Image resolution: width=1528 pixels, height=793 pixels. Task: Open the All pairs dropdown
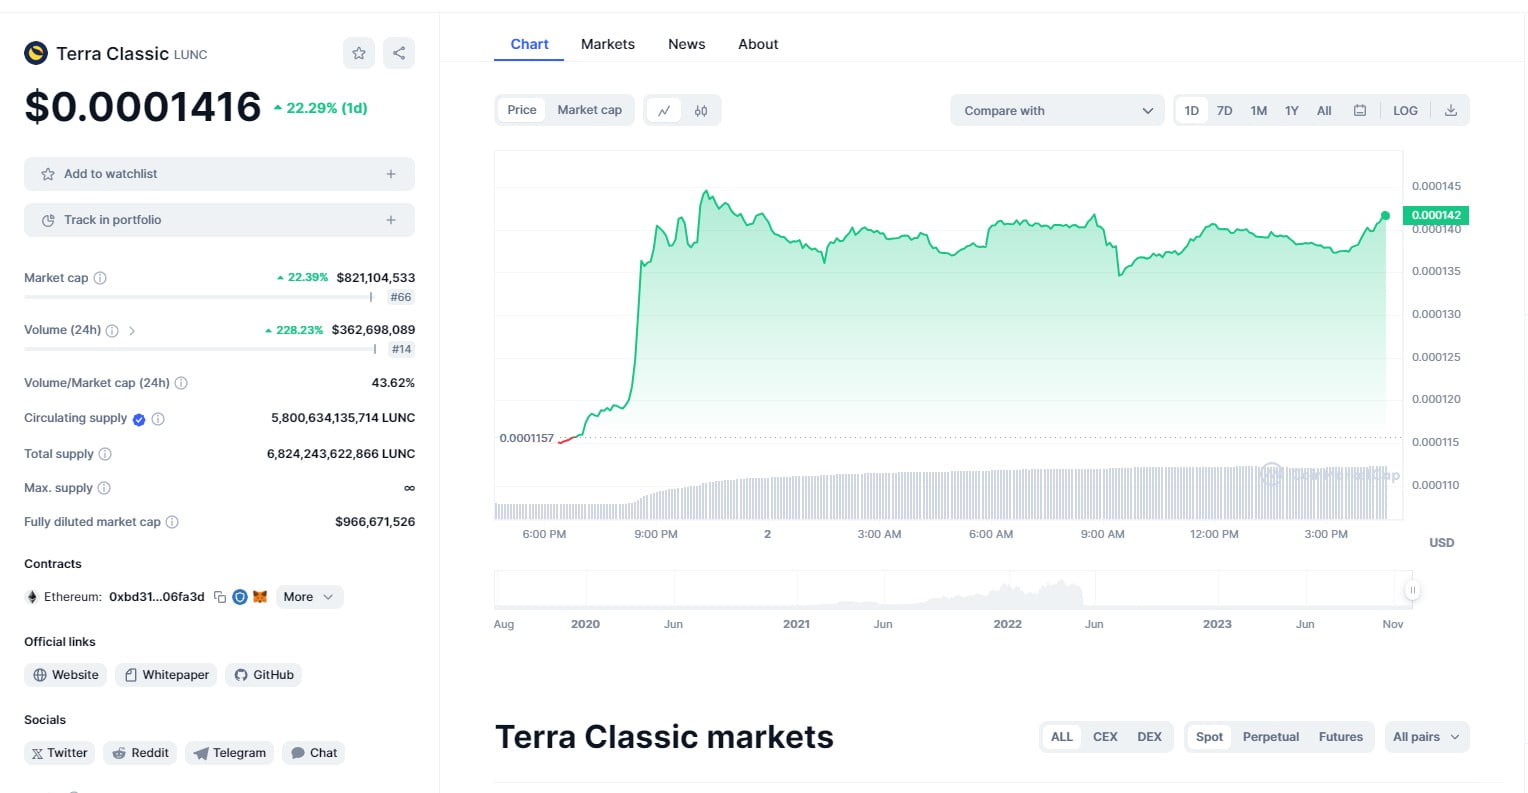coord(1427,737)
